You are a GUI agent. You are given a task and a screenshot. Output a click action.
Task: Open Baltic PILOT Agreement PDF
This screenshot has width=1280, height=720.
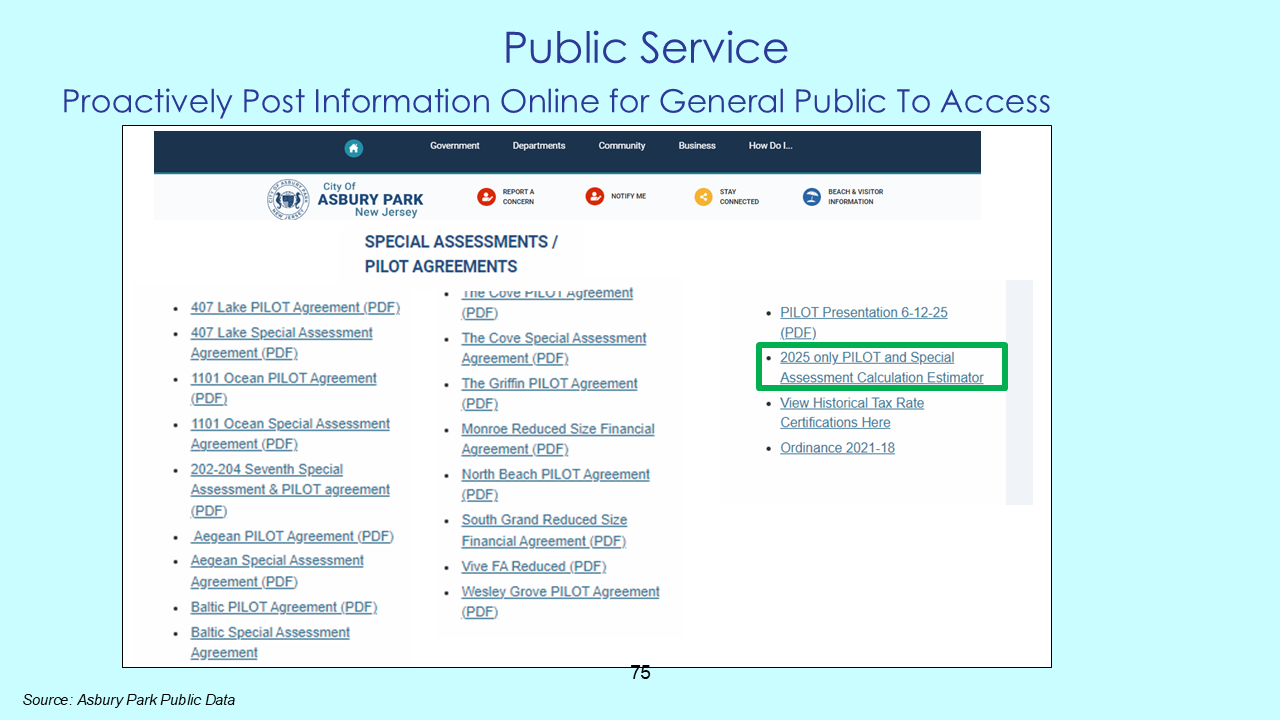click(284, 608)
